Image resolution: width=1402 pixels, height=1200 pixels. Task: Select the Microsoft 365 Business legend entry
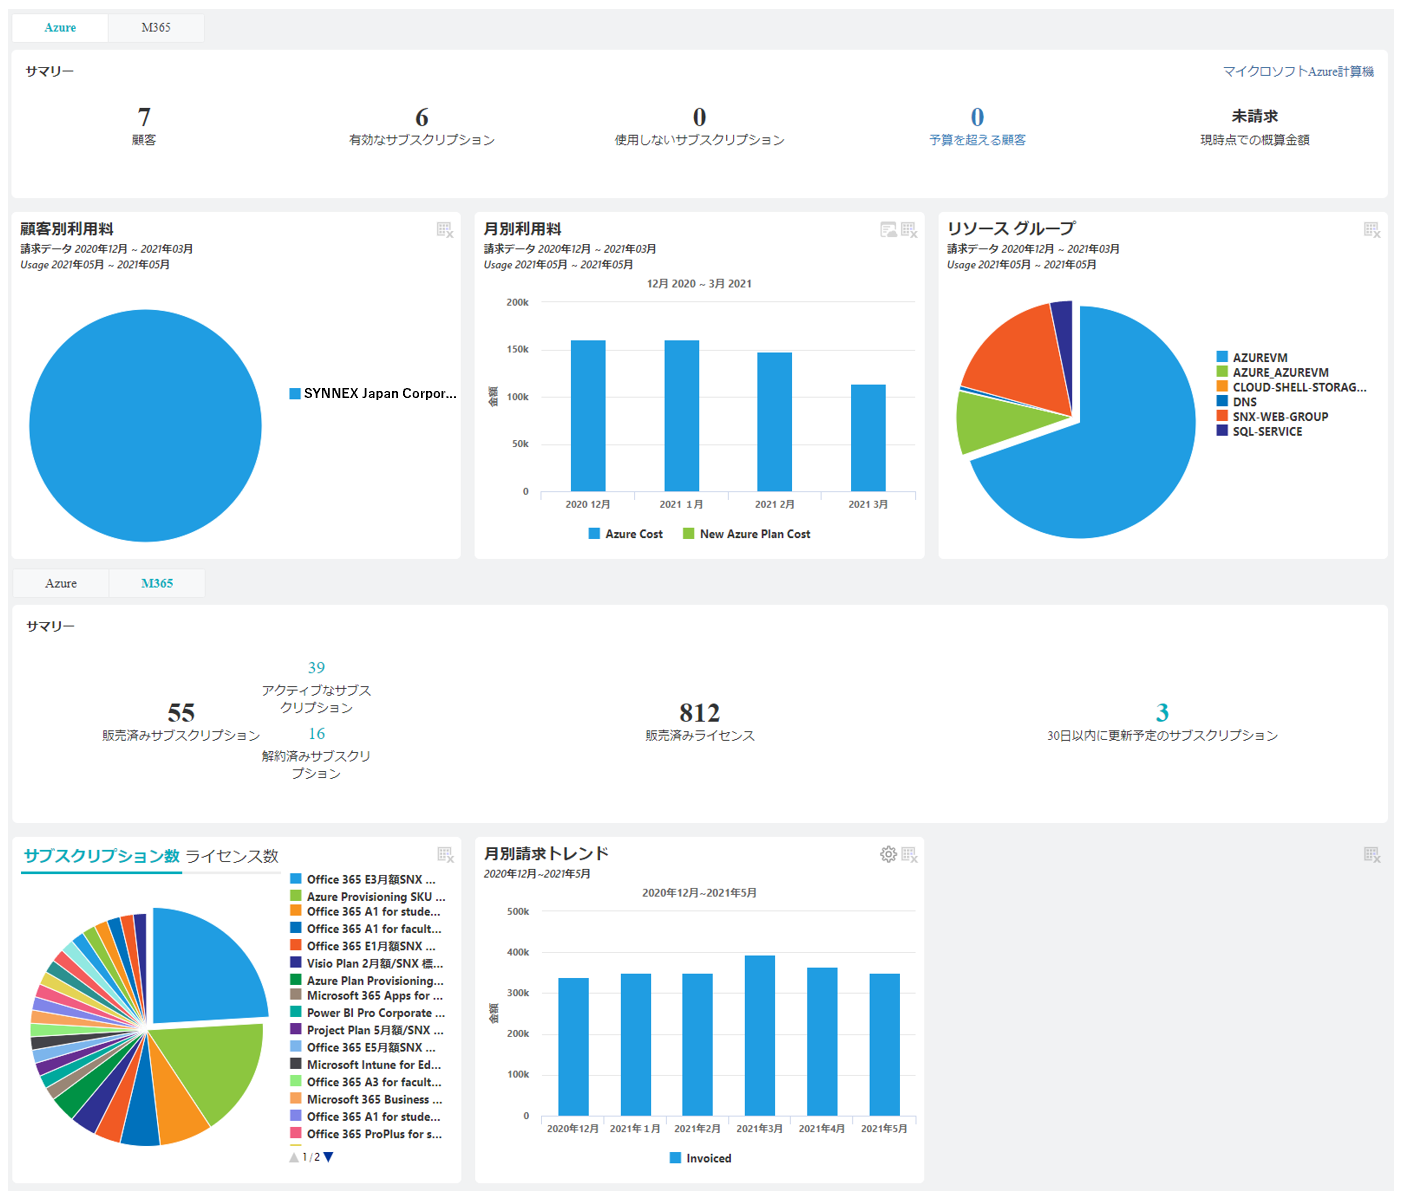(x=366, y=1099)
